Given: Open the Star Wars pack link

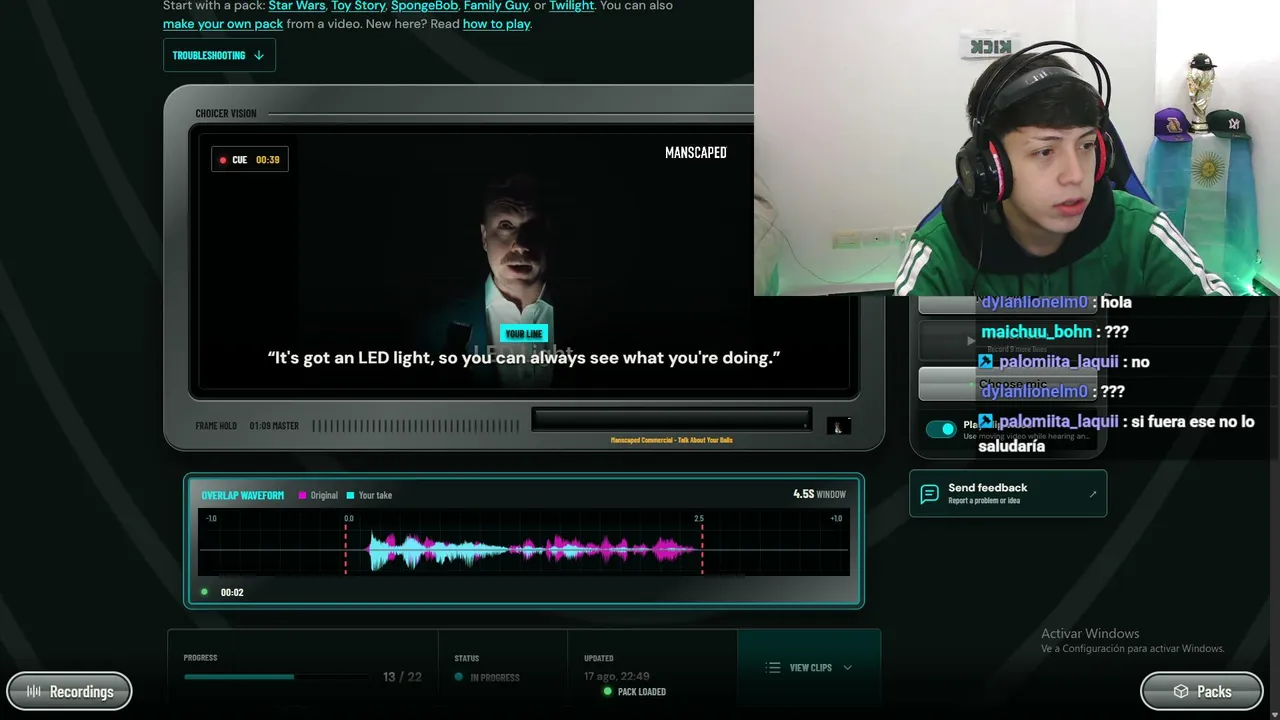Looking at the screenshot, I should click(x=297, y=6).
